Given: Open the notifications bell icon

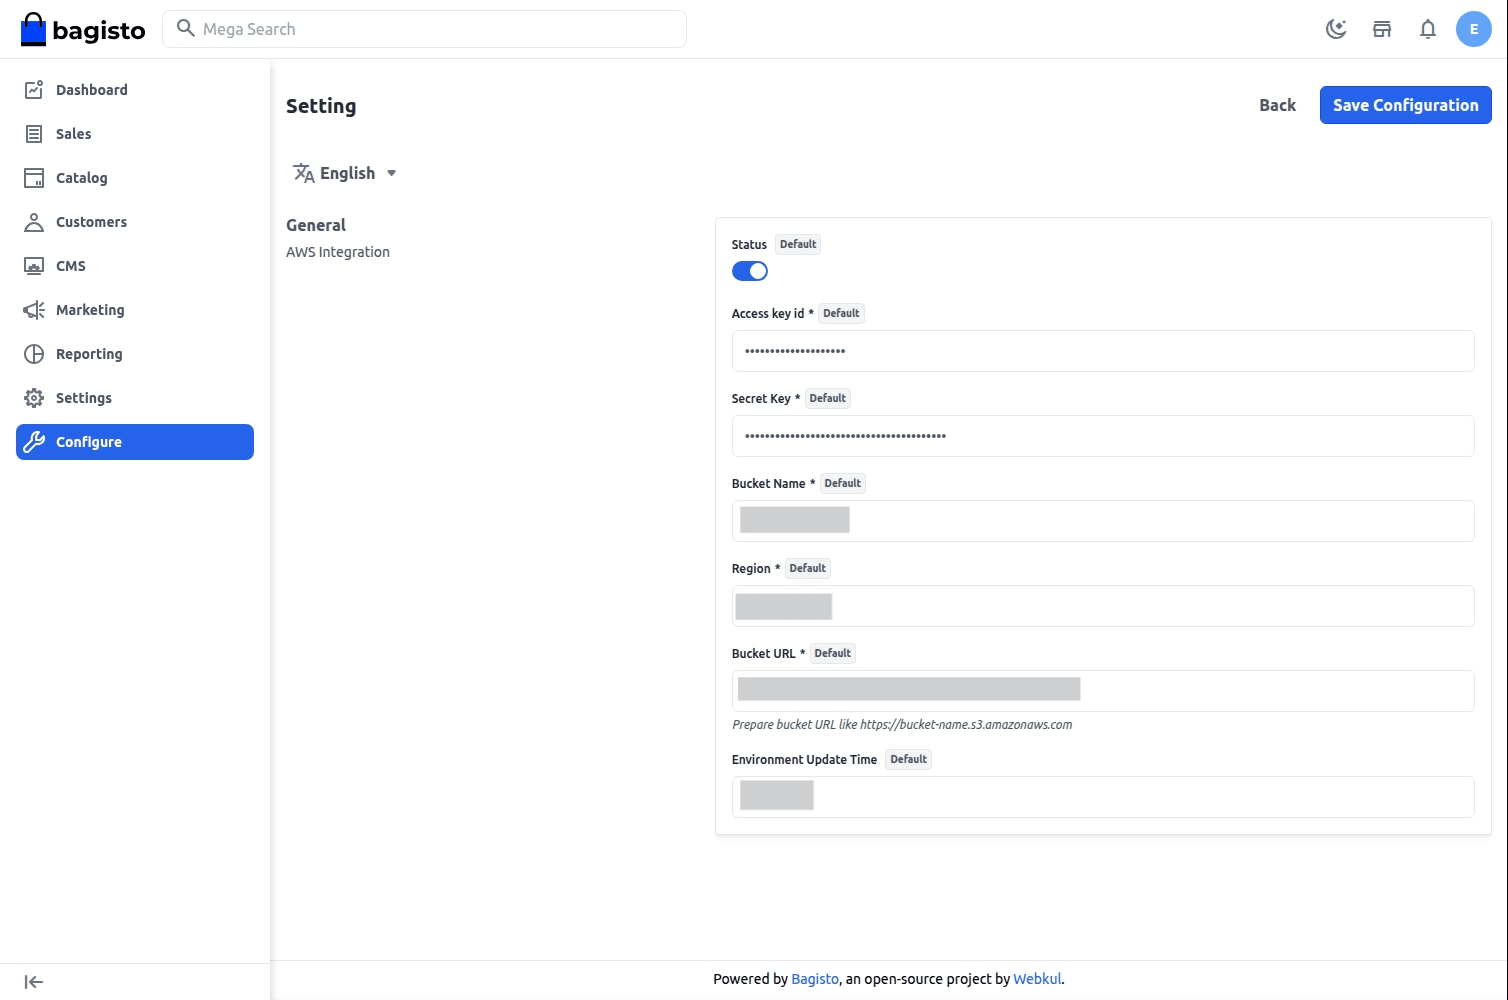Looking at the screenshot, I should pyautogui.click(x=1428, y=29).
